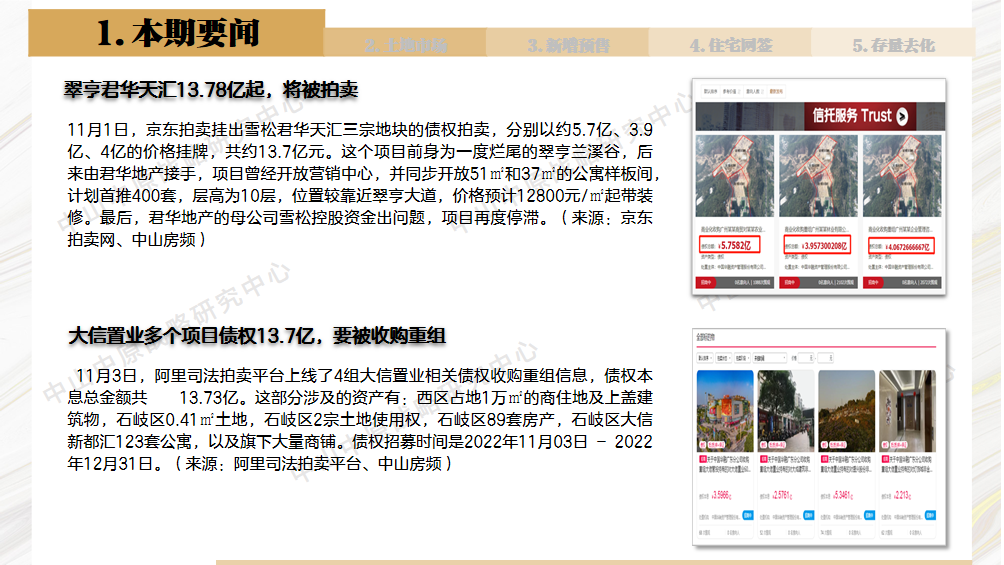Image resolution: width=1004 pixels, height=565 pixels.
Task: Open first sort dropdown in Ali auction filter row
Action: point(705,358)
